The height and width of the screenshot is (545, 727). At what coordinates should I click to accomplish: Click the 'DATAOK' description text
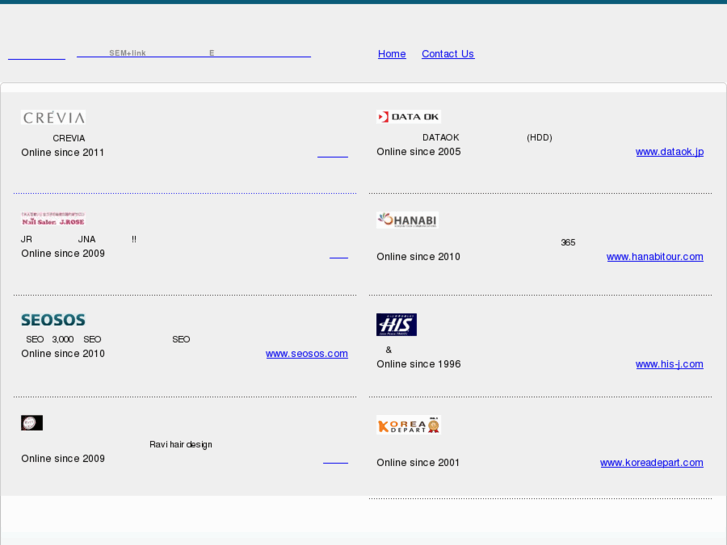[x=440, y=137]
